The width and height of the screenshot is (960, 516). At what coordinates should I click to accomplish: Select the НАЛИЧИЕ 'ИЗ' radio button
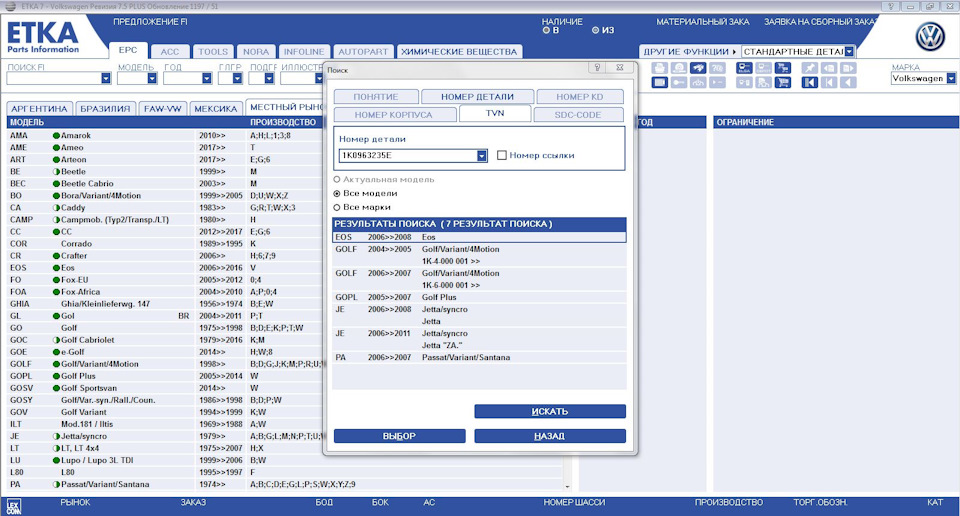595,30
